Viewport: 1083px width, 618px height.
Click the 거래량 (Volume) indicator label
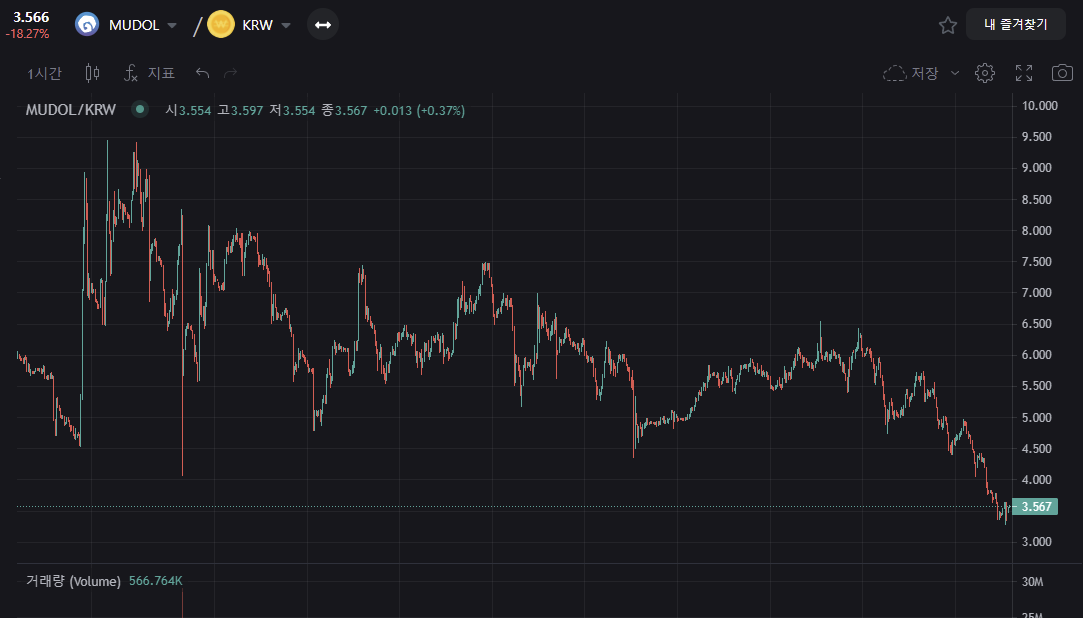point(73,581)
